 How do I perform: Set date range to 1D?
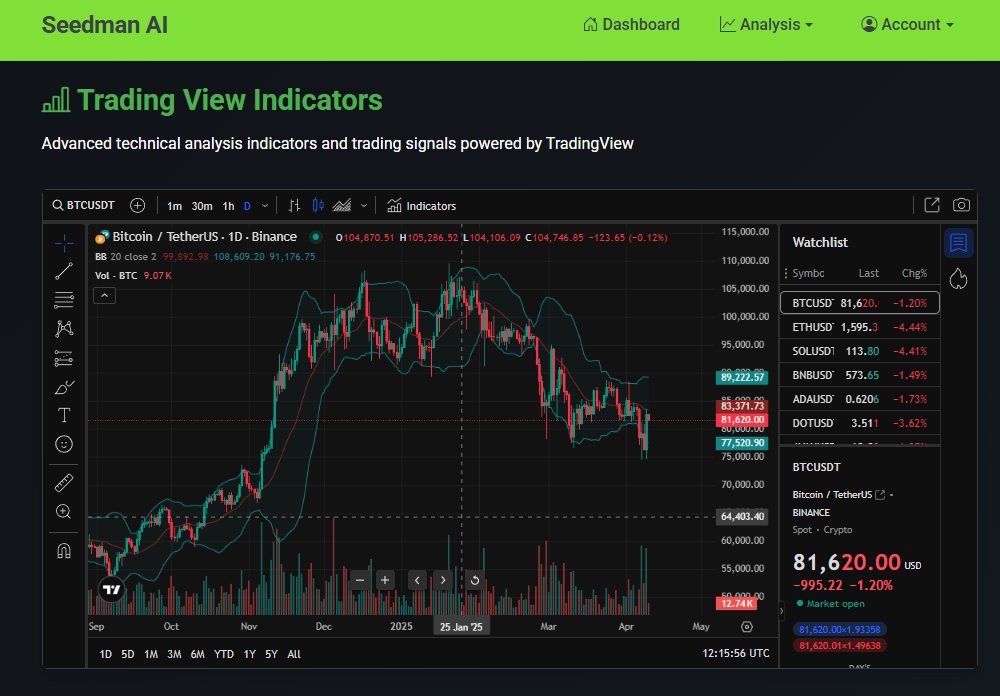coord(106,654)
